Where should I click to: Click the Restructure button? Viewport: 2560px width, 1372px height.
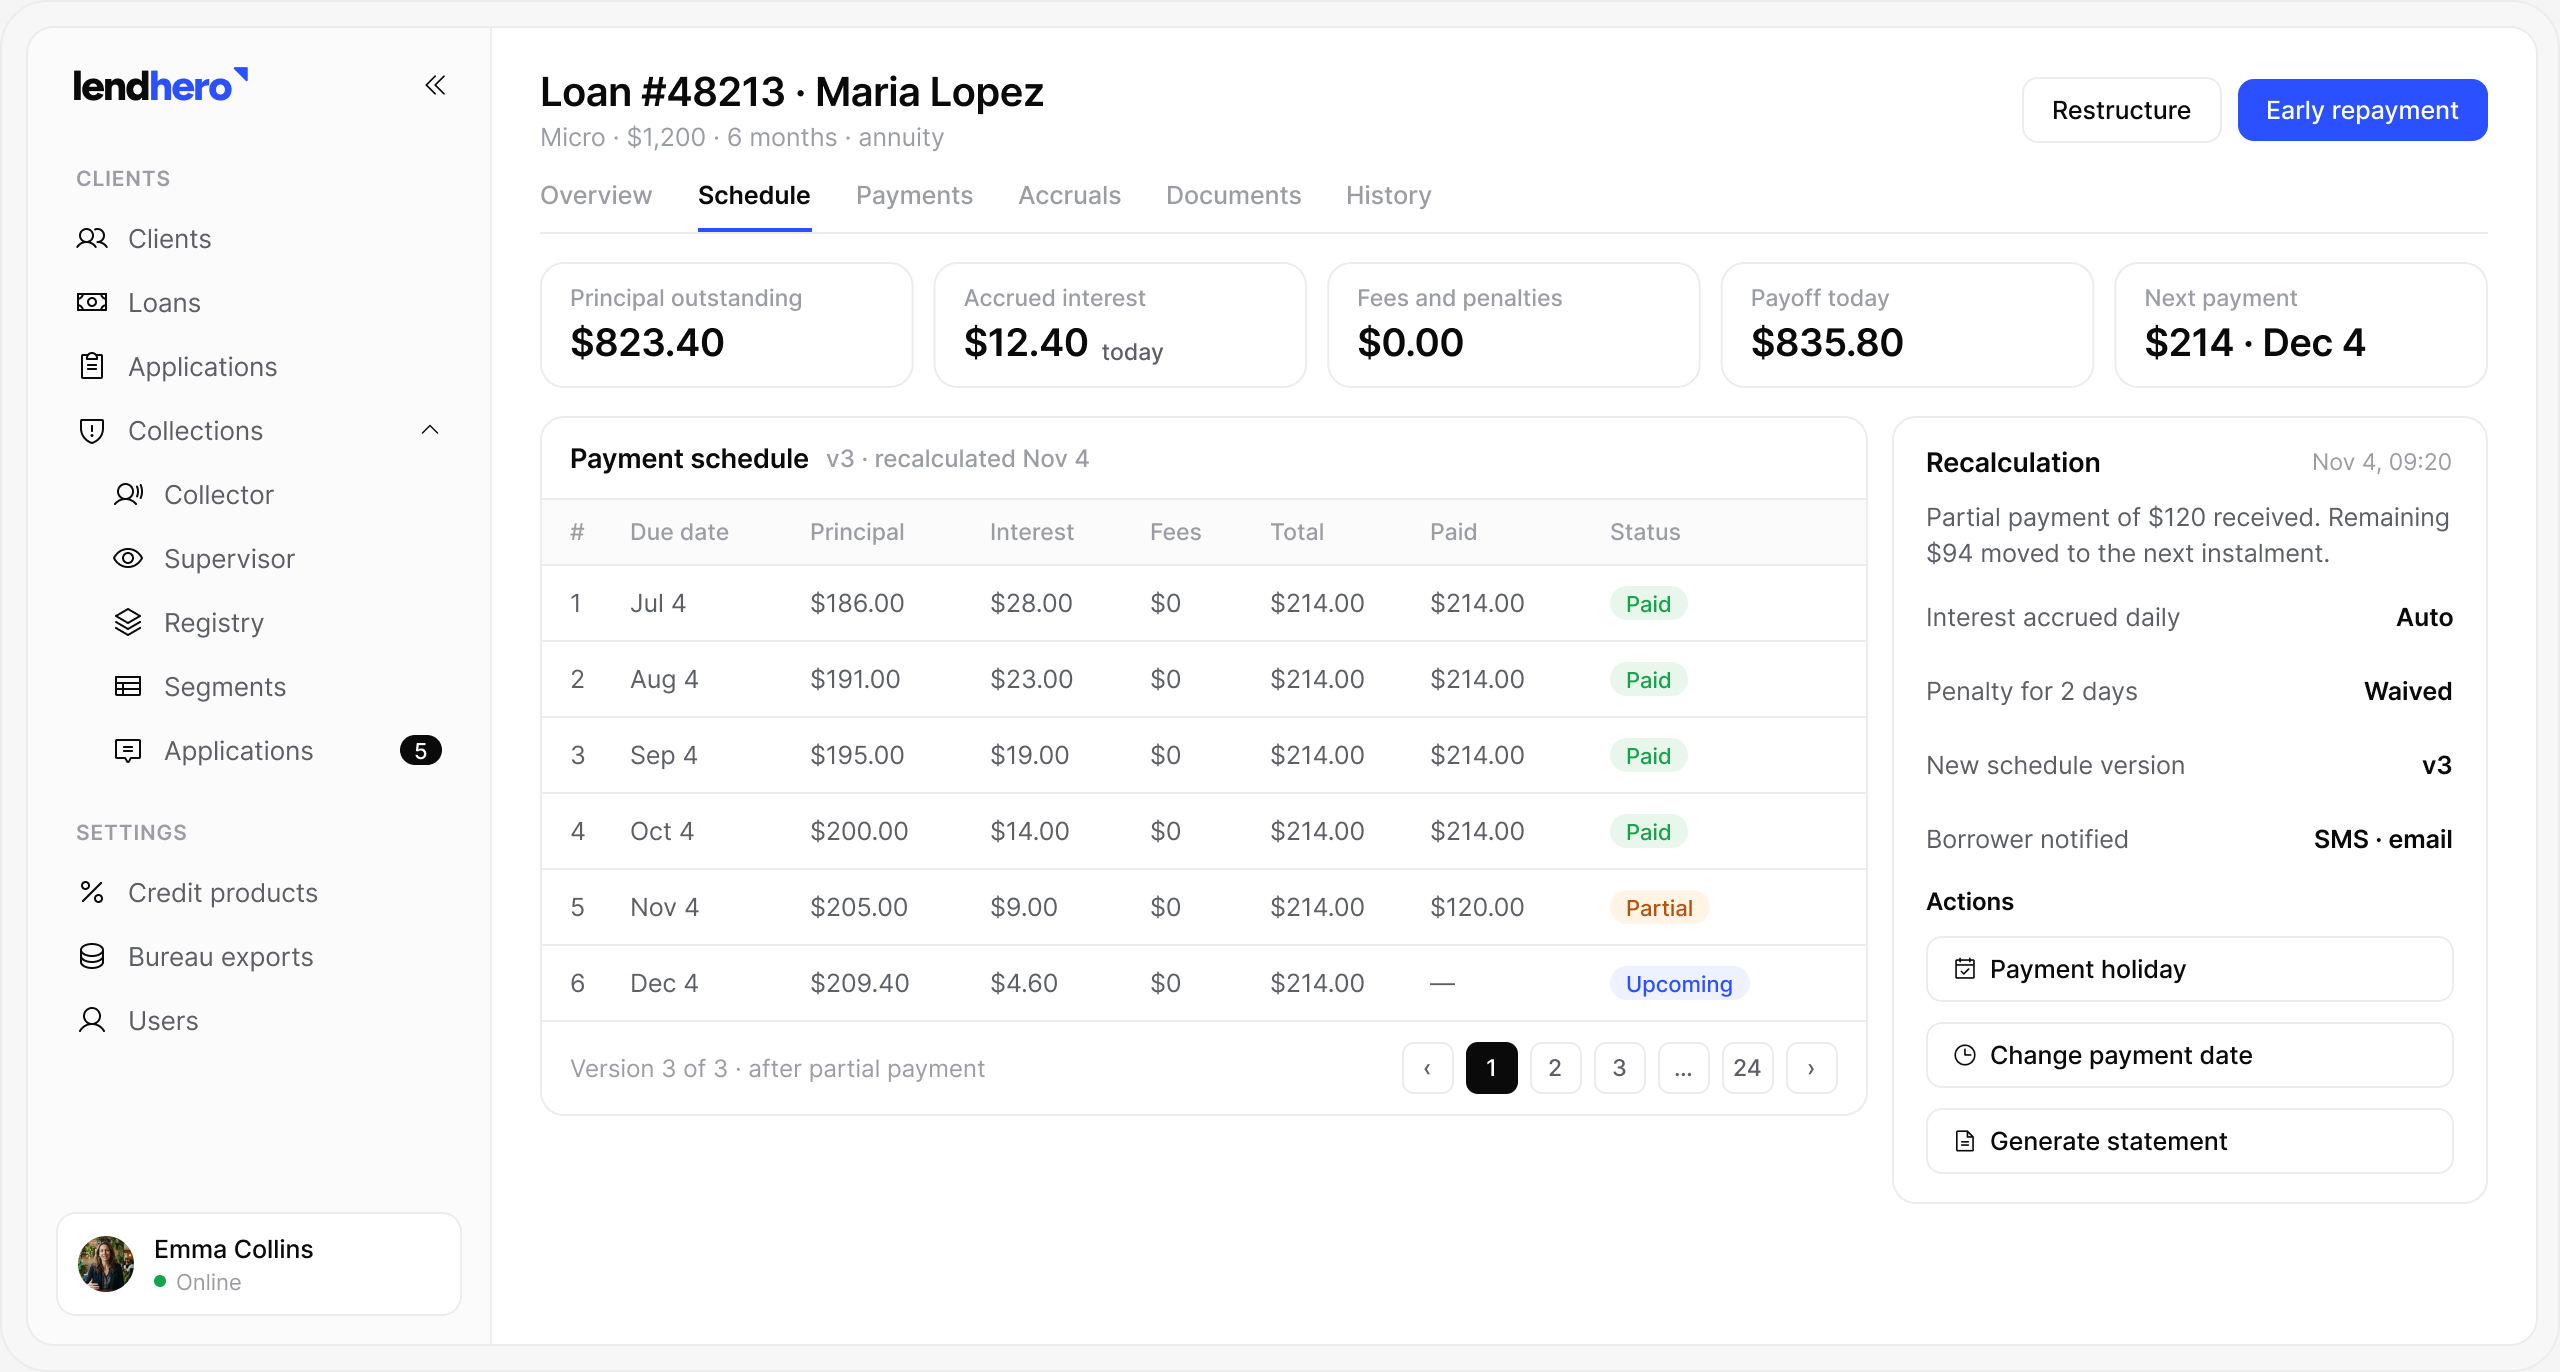[2121, 110]
